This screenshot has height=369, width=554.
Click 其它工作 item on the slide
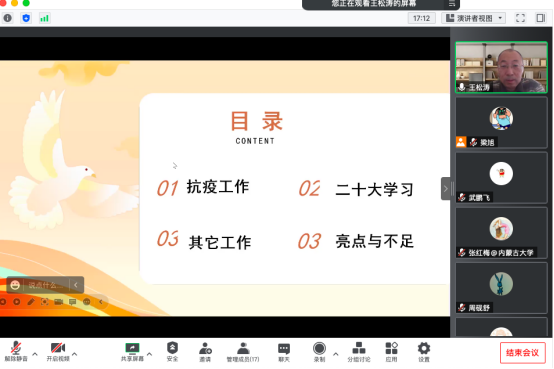pos(220,242)
